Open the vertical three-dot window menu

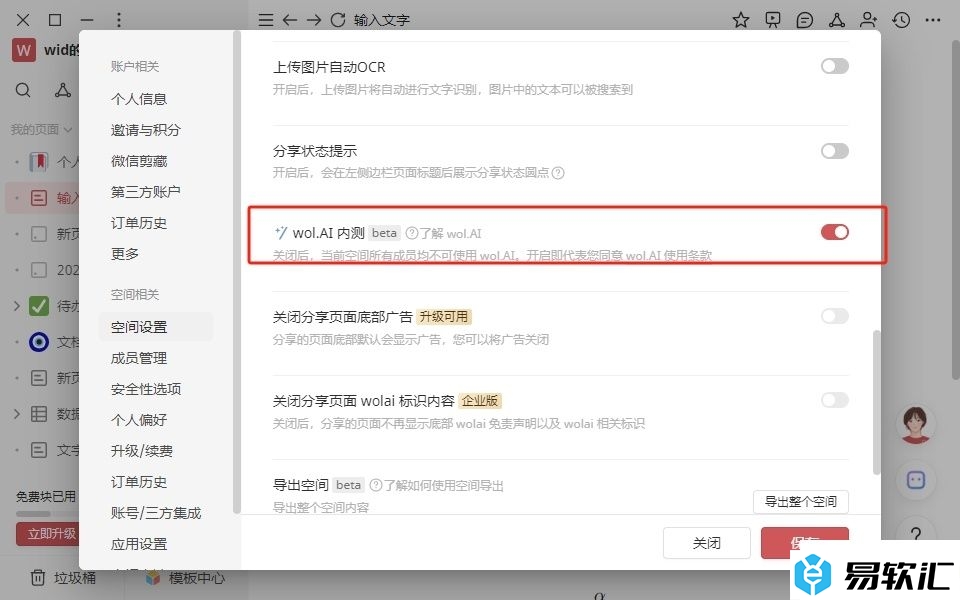pyautogui.click(x=119, y=20)
